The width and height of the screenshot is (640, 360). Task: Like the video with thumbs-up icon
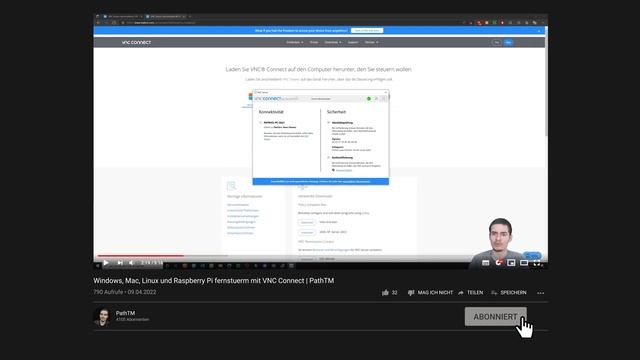385,293
